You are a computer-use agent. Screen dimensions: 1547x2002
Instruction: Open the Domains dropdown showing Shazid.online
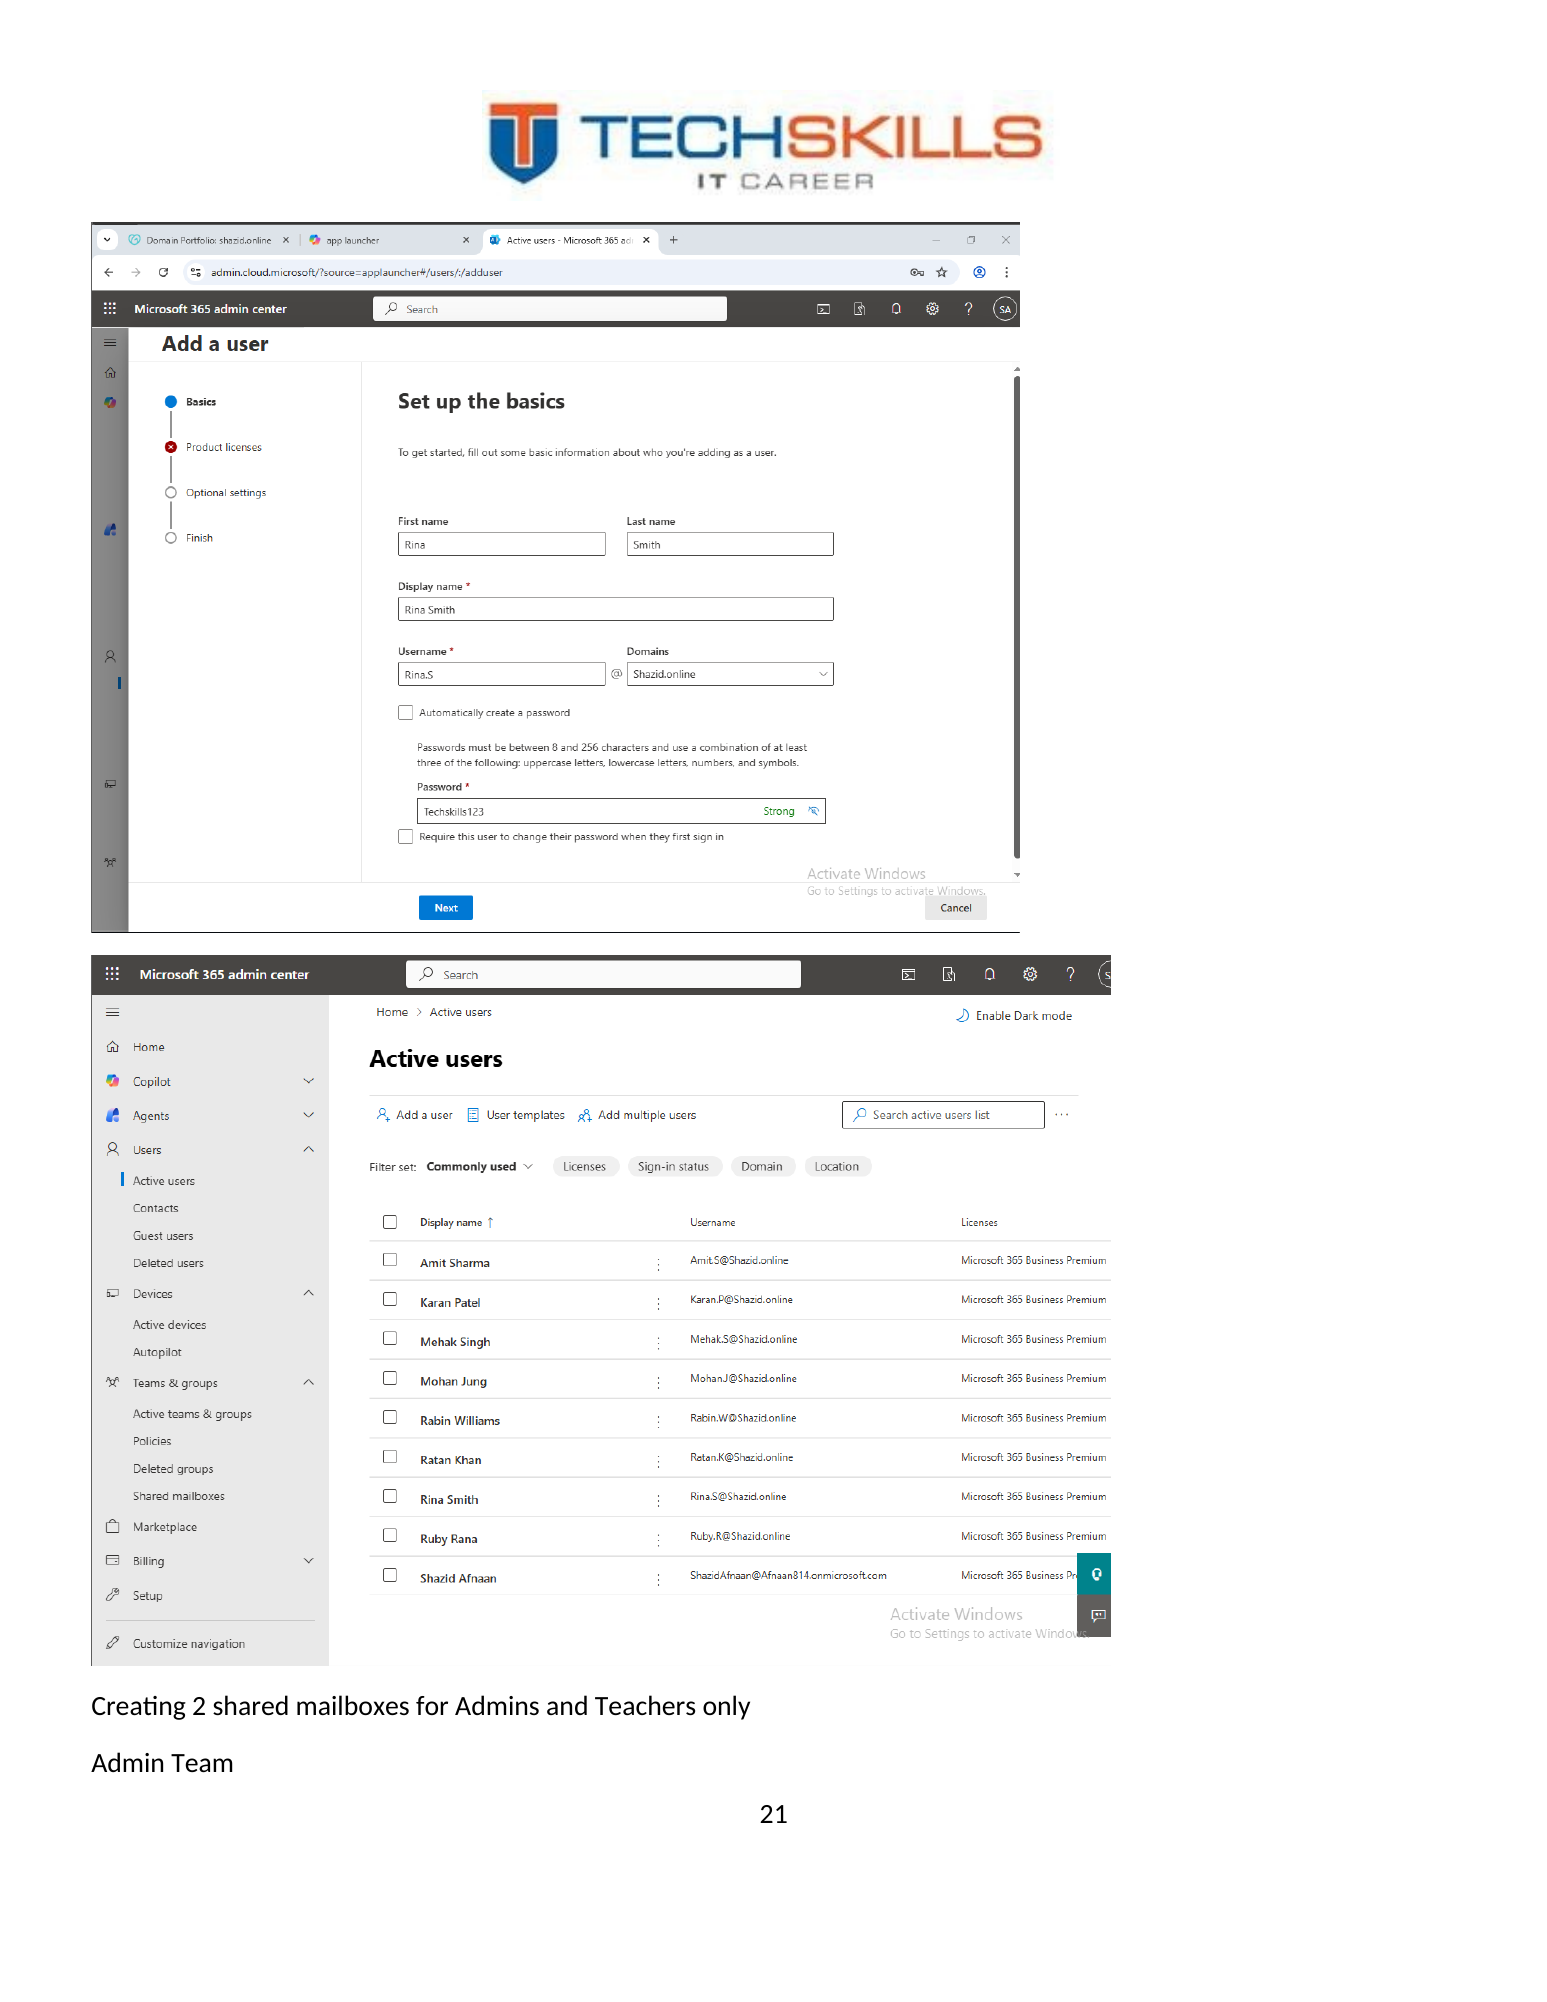730,674
